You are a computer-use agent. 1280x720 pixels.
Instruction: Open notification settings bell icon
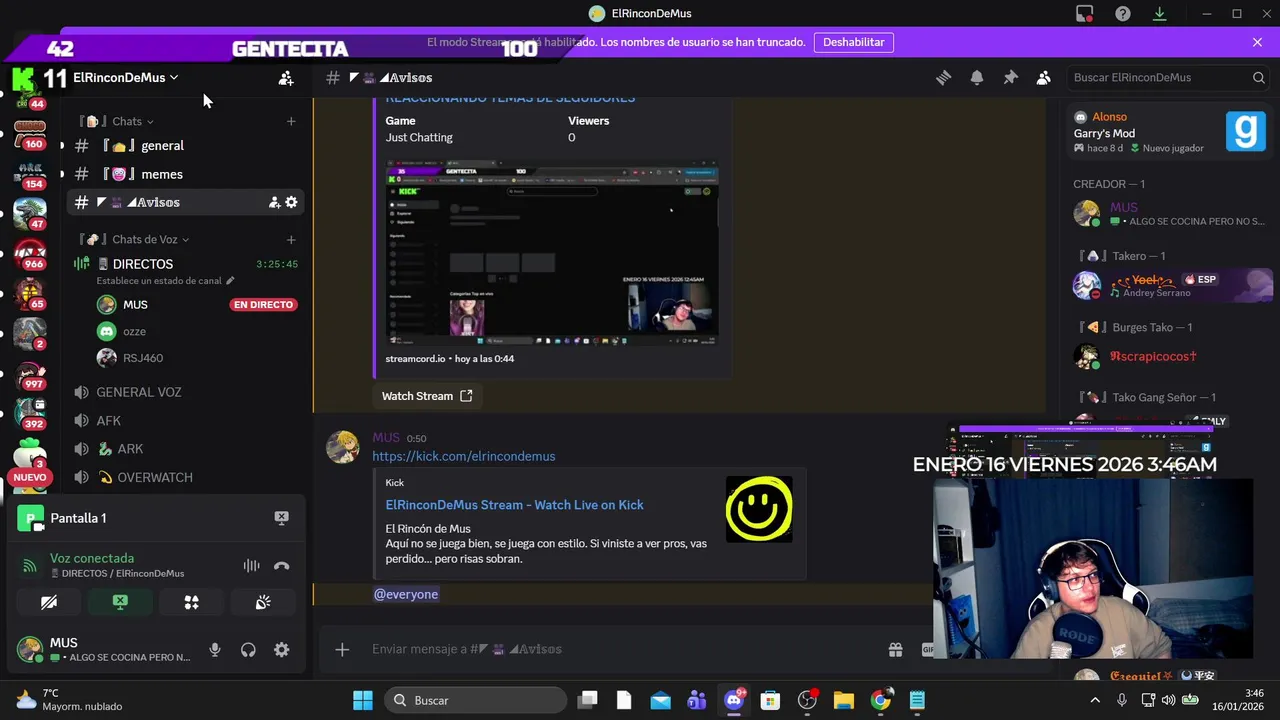[977, 77]
